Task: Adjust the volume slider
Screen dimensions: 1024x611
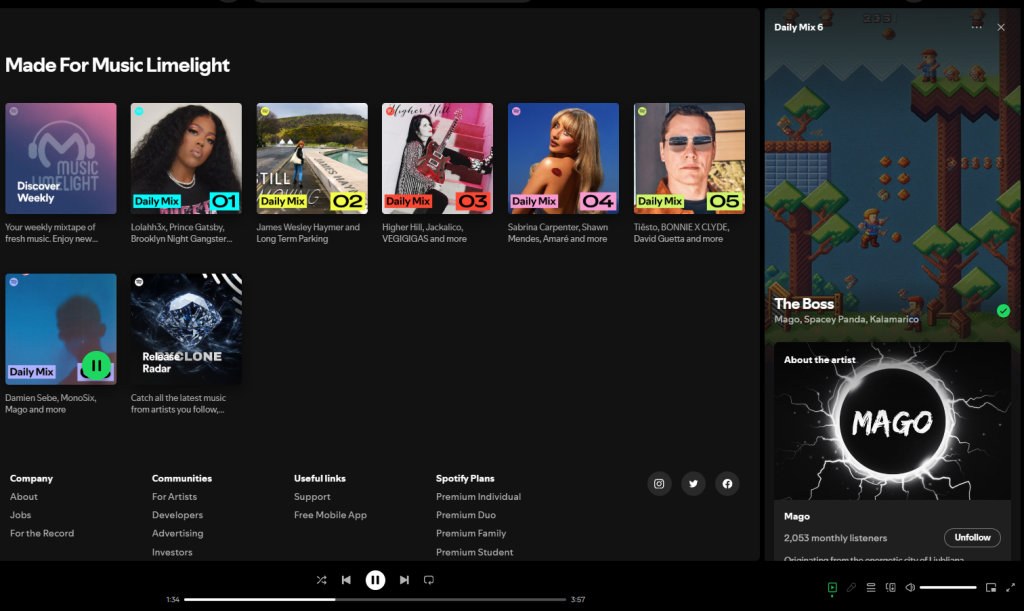Action: coord(948,588)
